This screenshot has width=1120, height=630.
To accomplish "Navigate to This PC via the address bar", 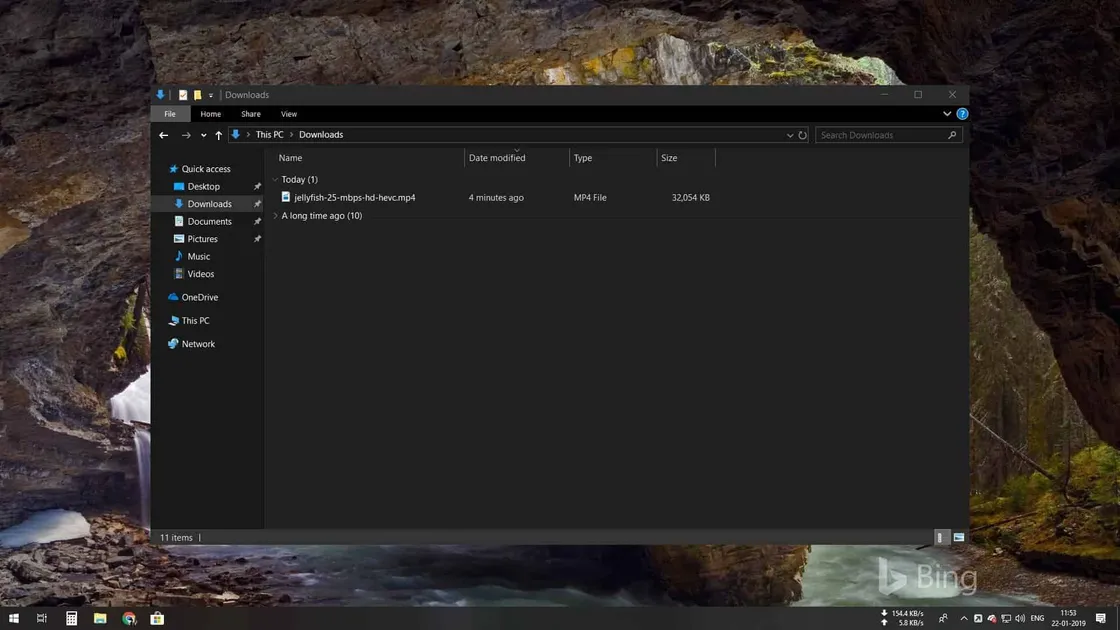I will click(x=269, y=134).
